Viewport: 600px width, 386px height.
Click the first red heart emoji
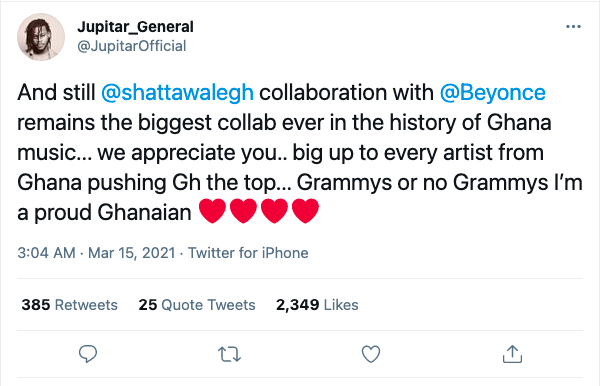pos(213,211)
